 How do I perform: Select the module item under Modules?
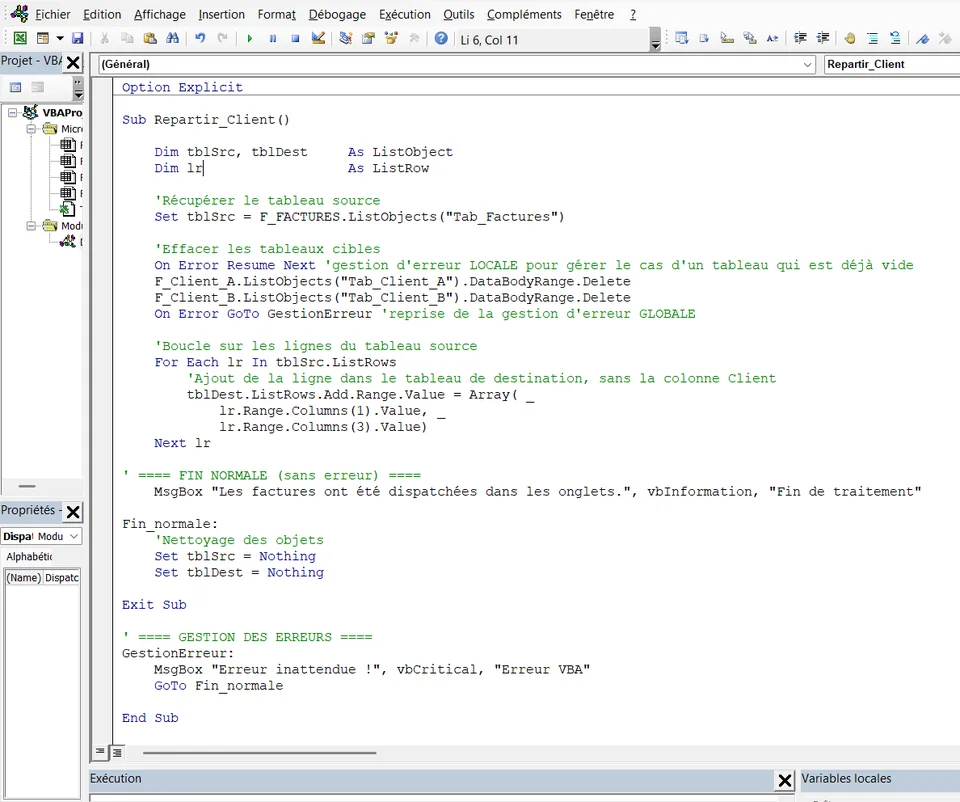click(71, 242)
